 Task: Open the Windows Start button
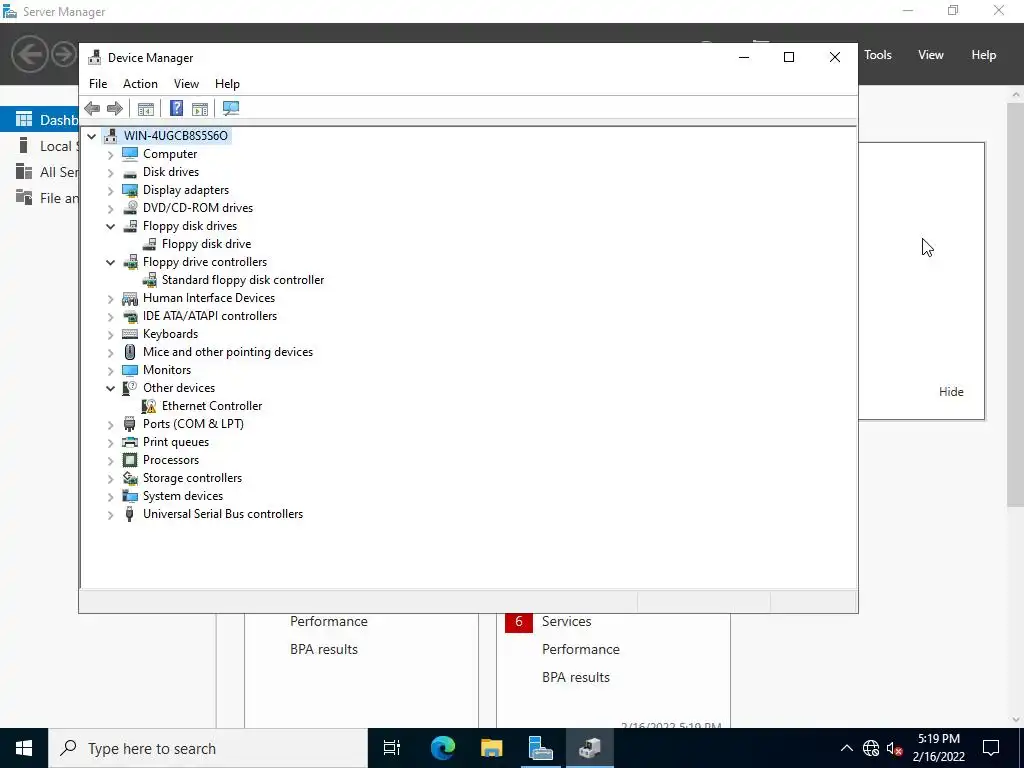point(24,748)
